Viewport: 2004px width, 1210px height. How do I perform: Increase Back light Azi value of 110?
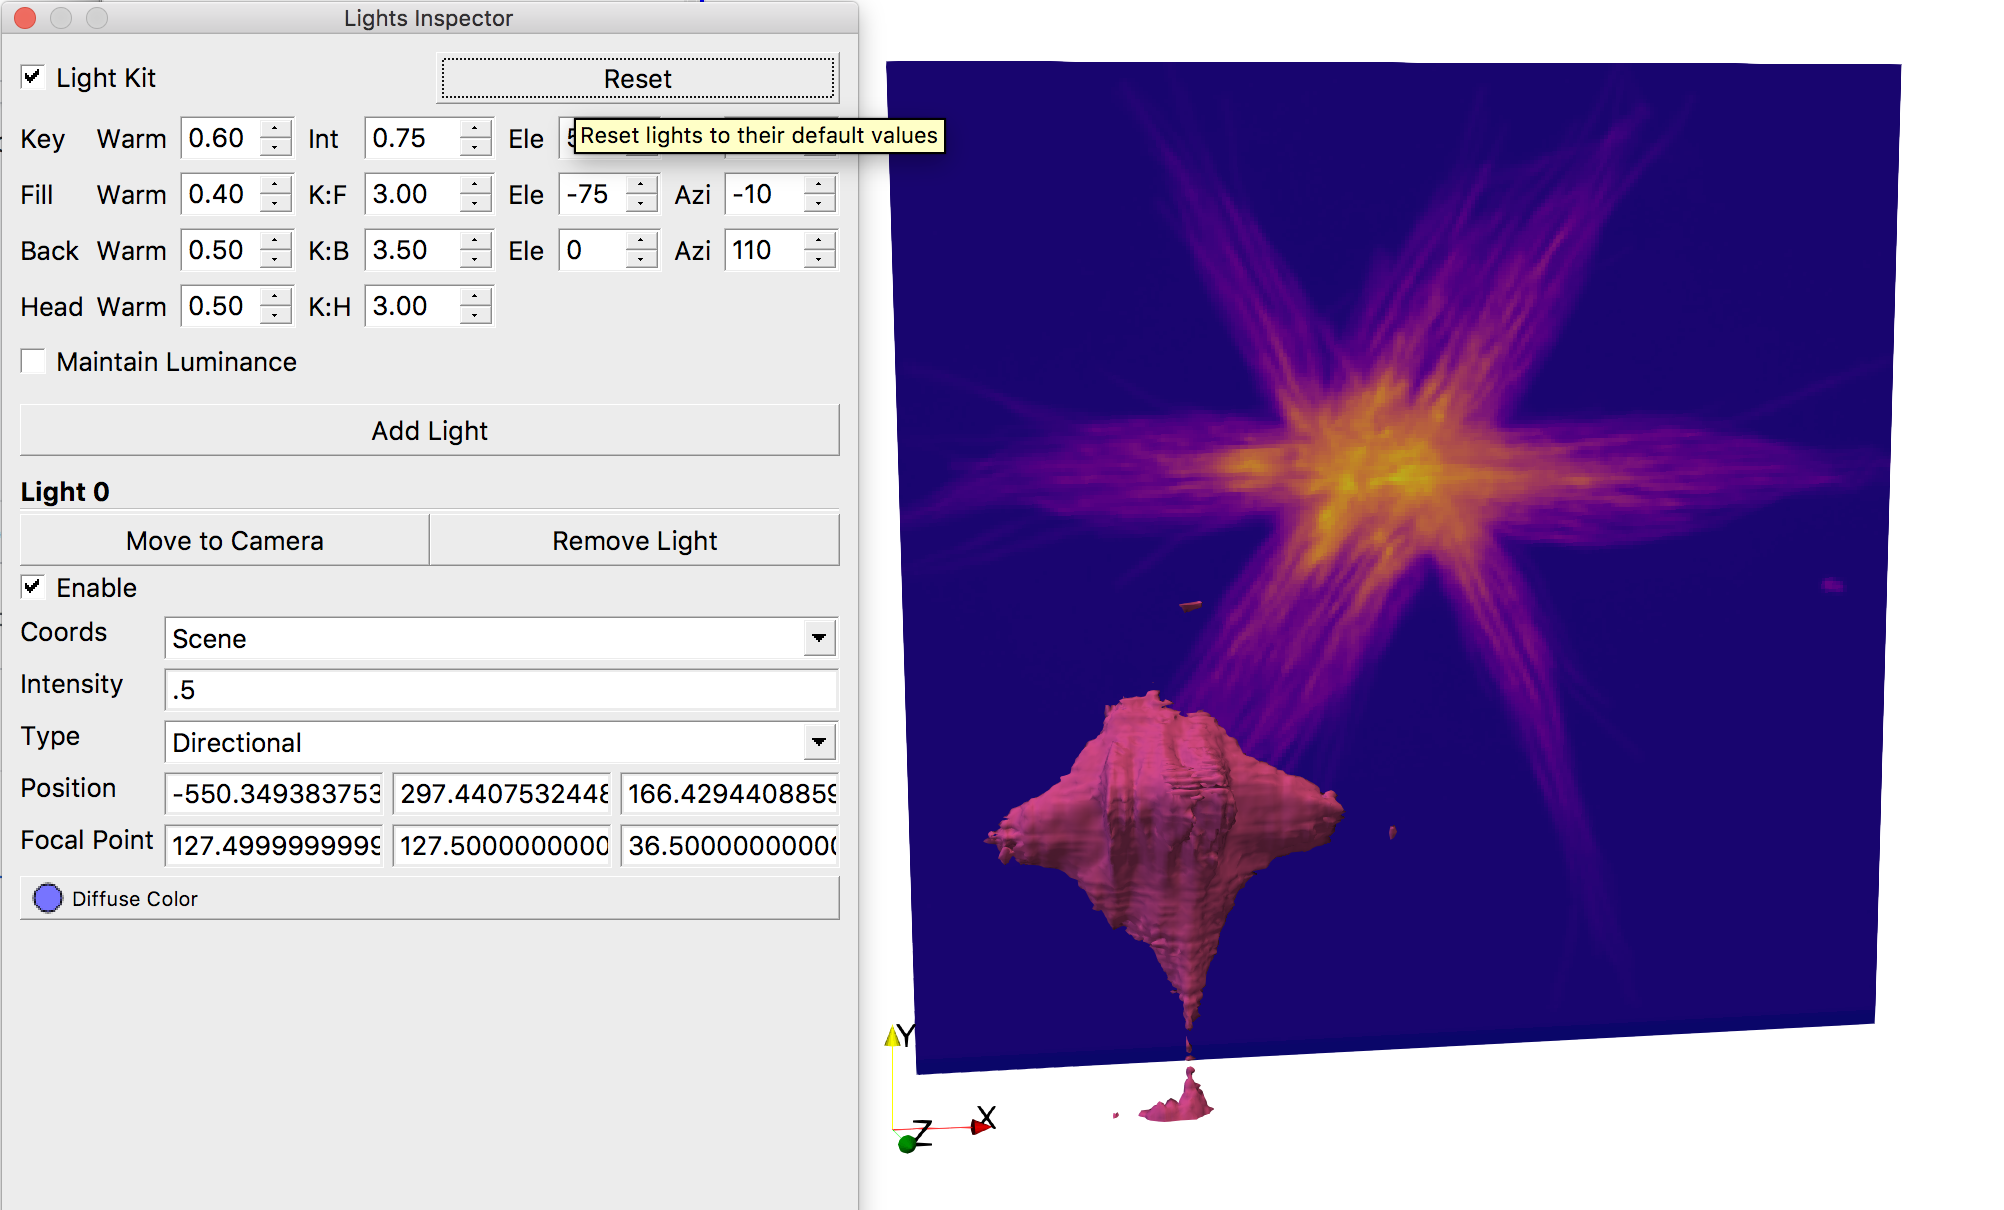pyautogui.click(x=818, y=242)
